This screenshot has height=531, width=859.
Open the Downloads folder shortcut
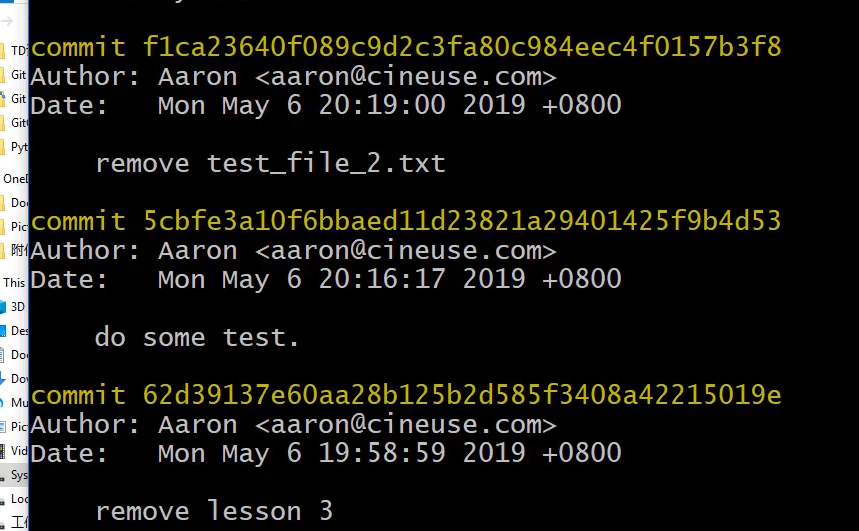[17, 379]
